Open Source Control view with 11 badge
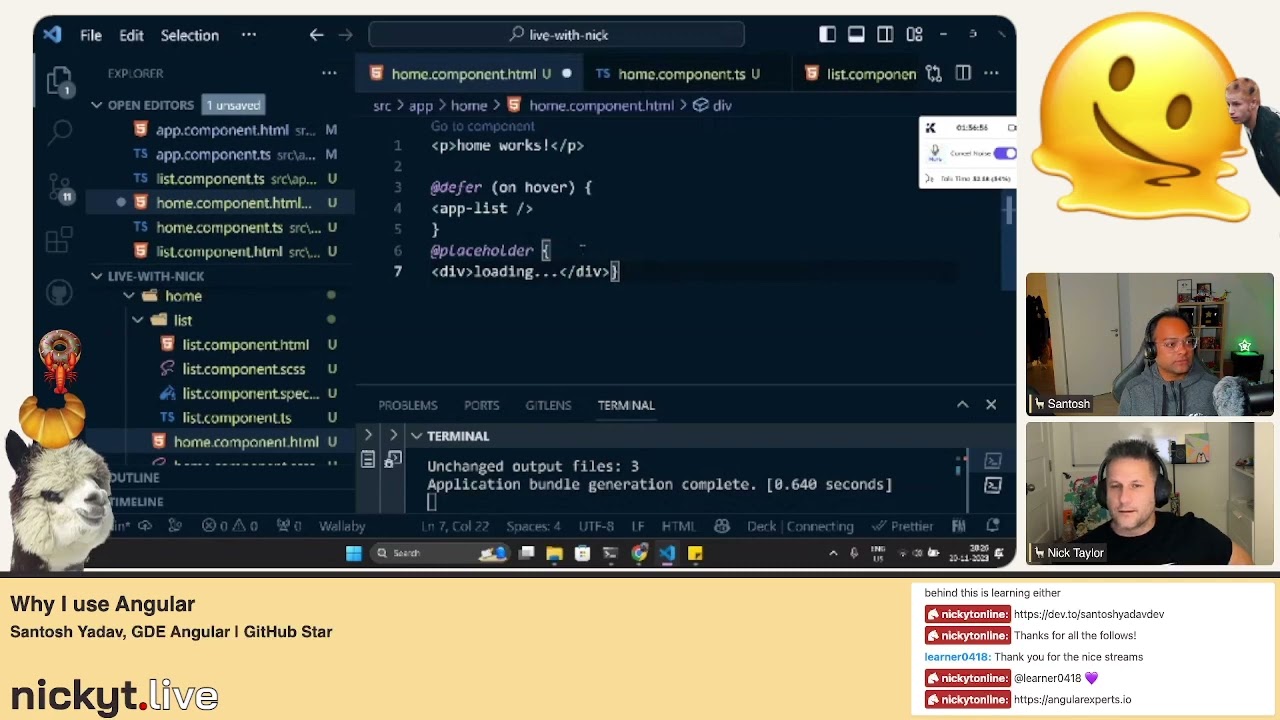 [60, 187]
